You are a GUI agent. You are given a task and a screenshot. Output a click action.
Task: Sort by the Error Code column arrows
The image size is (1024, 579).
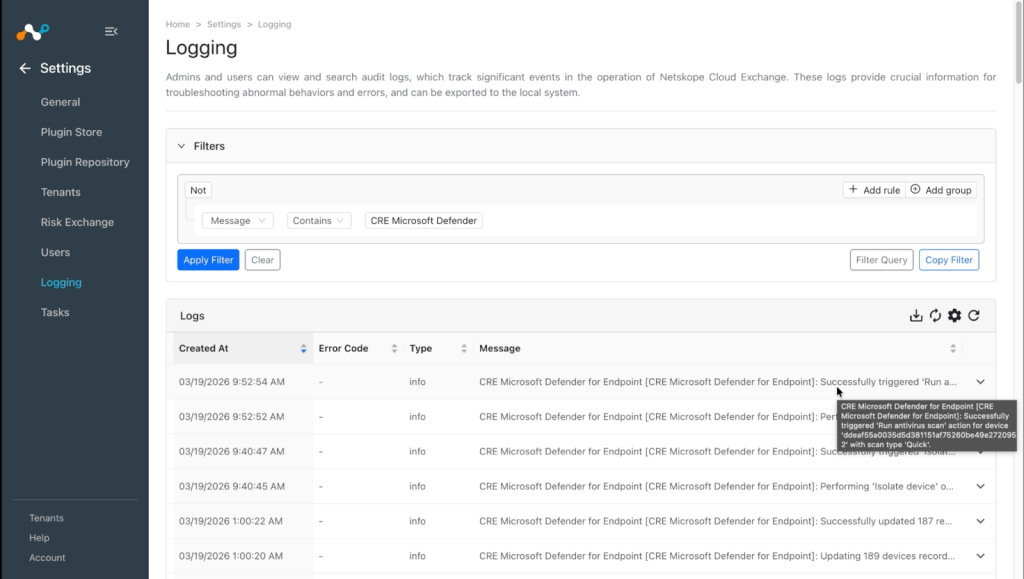(394, 349)
